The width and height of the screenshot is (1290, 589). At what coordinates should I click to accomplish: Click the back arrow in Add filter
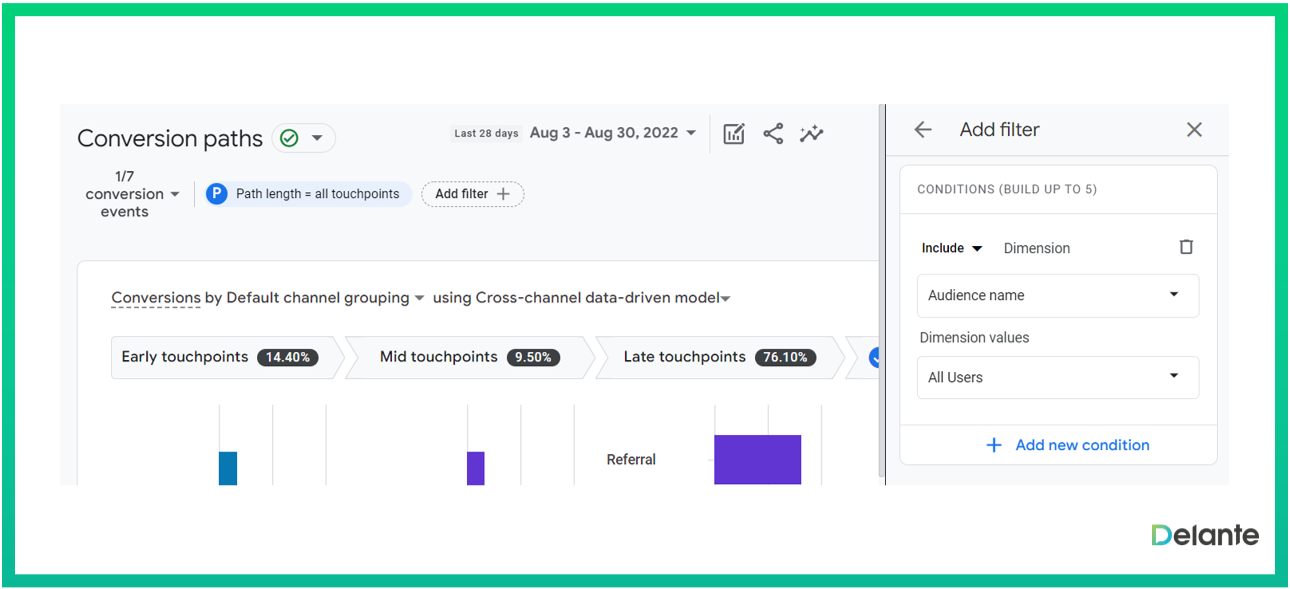(923, 130)
